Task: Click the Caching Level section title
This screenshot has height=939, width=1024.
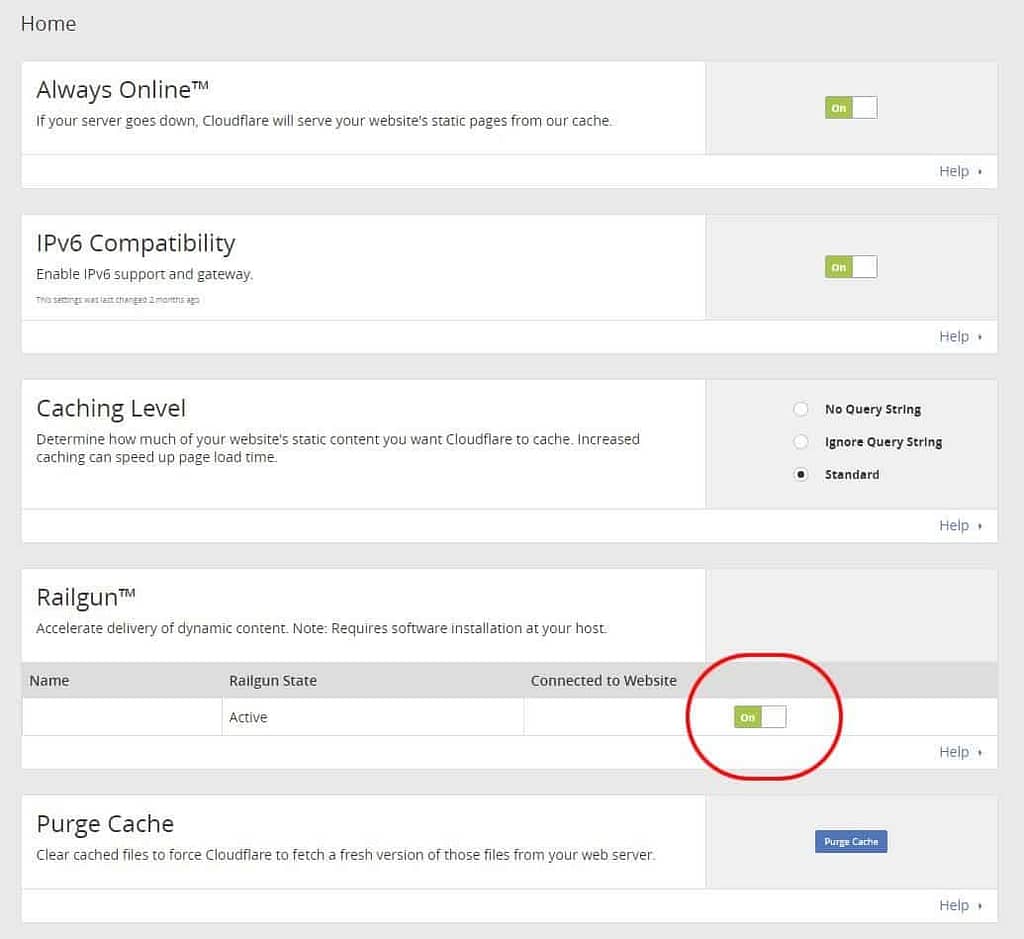Action: [111, 409]
